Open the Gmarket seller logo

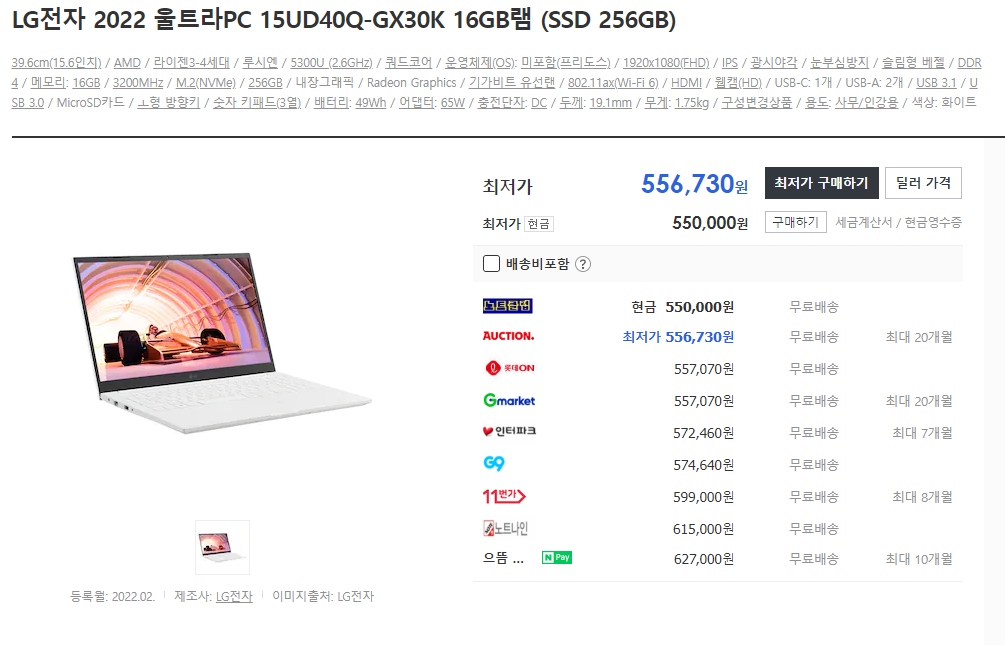tap(509, 400)
